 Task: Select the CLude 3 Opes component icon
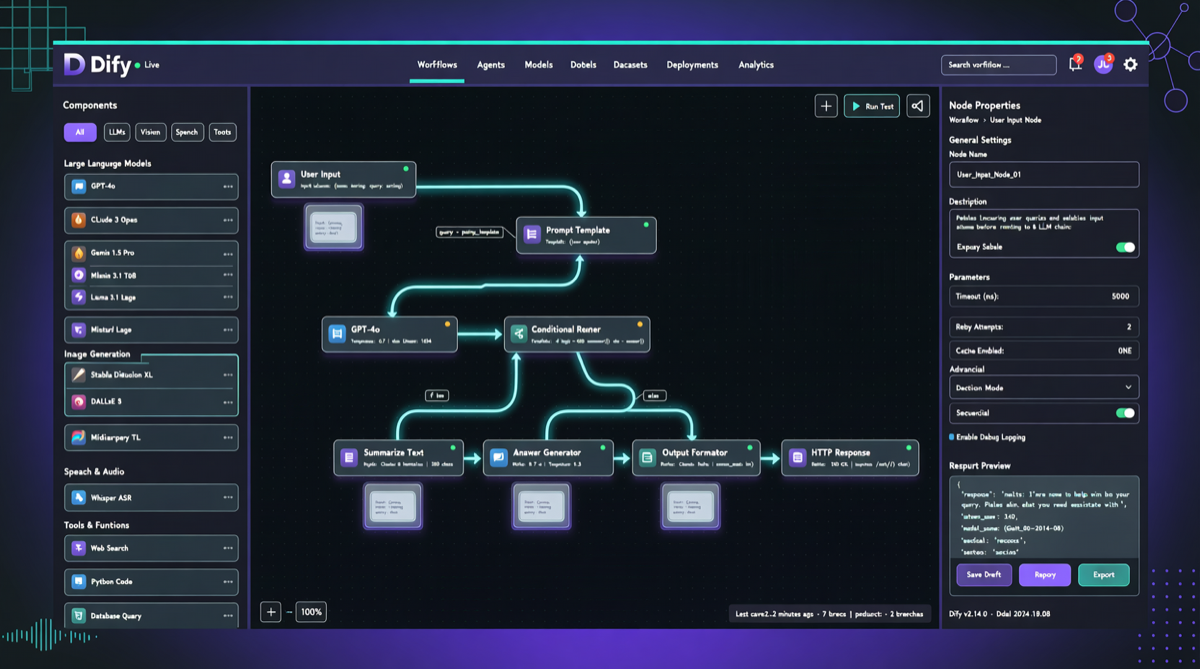coord(78,219)
